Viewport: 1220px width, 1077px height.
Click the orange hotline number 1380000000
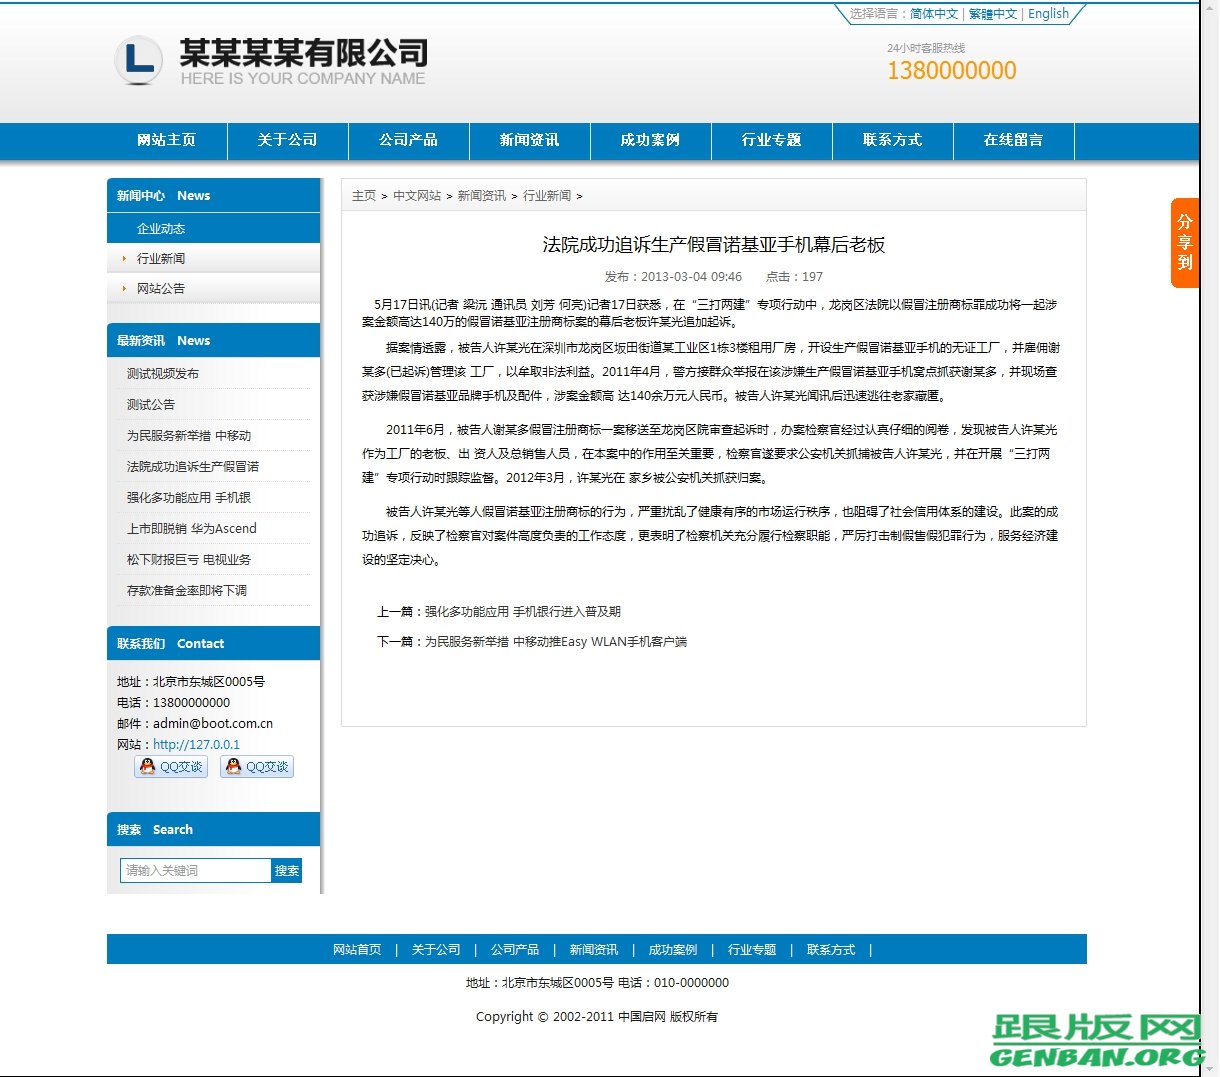[951, 70]
